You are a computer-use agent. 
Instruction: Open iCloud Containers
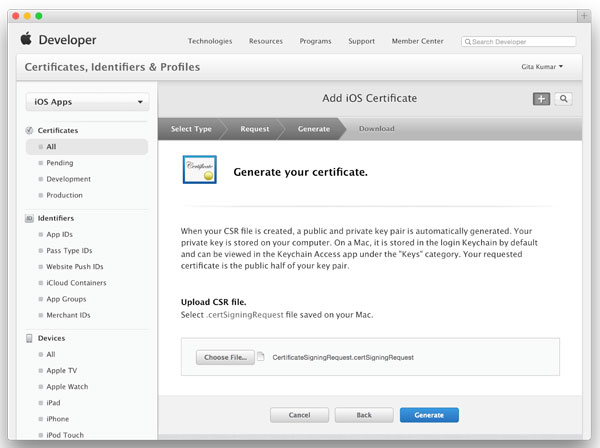click(76, 283)
